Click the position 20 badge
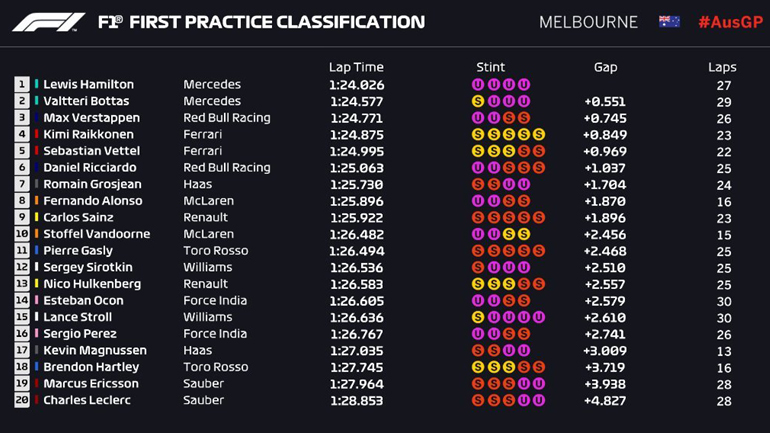This screenshot has width=770, height=433. click(x=22, y=400)
